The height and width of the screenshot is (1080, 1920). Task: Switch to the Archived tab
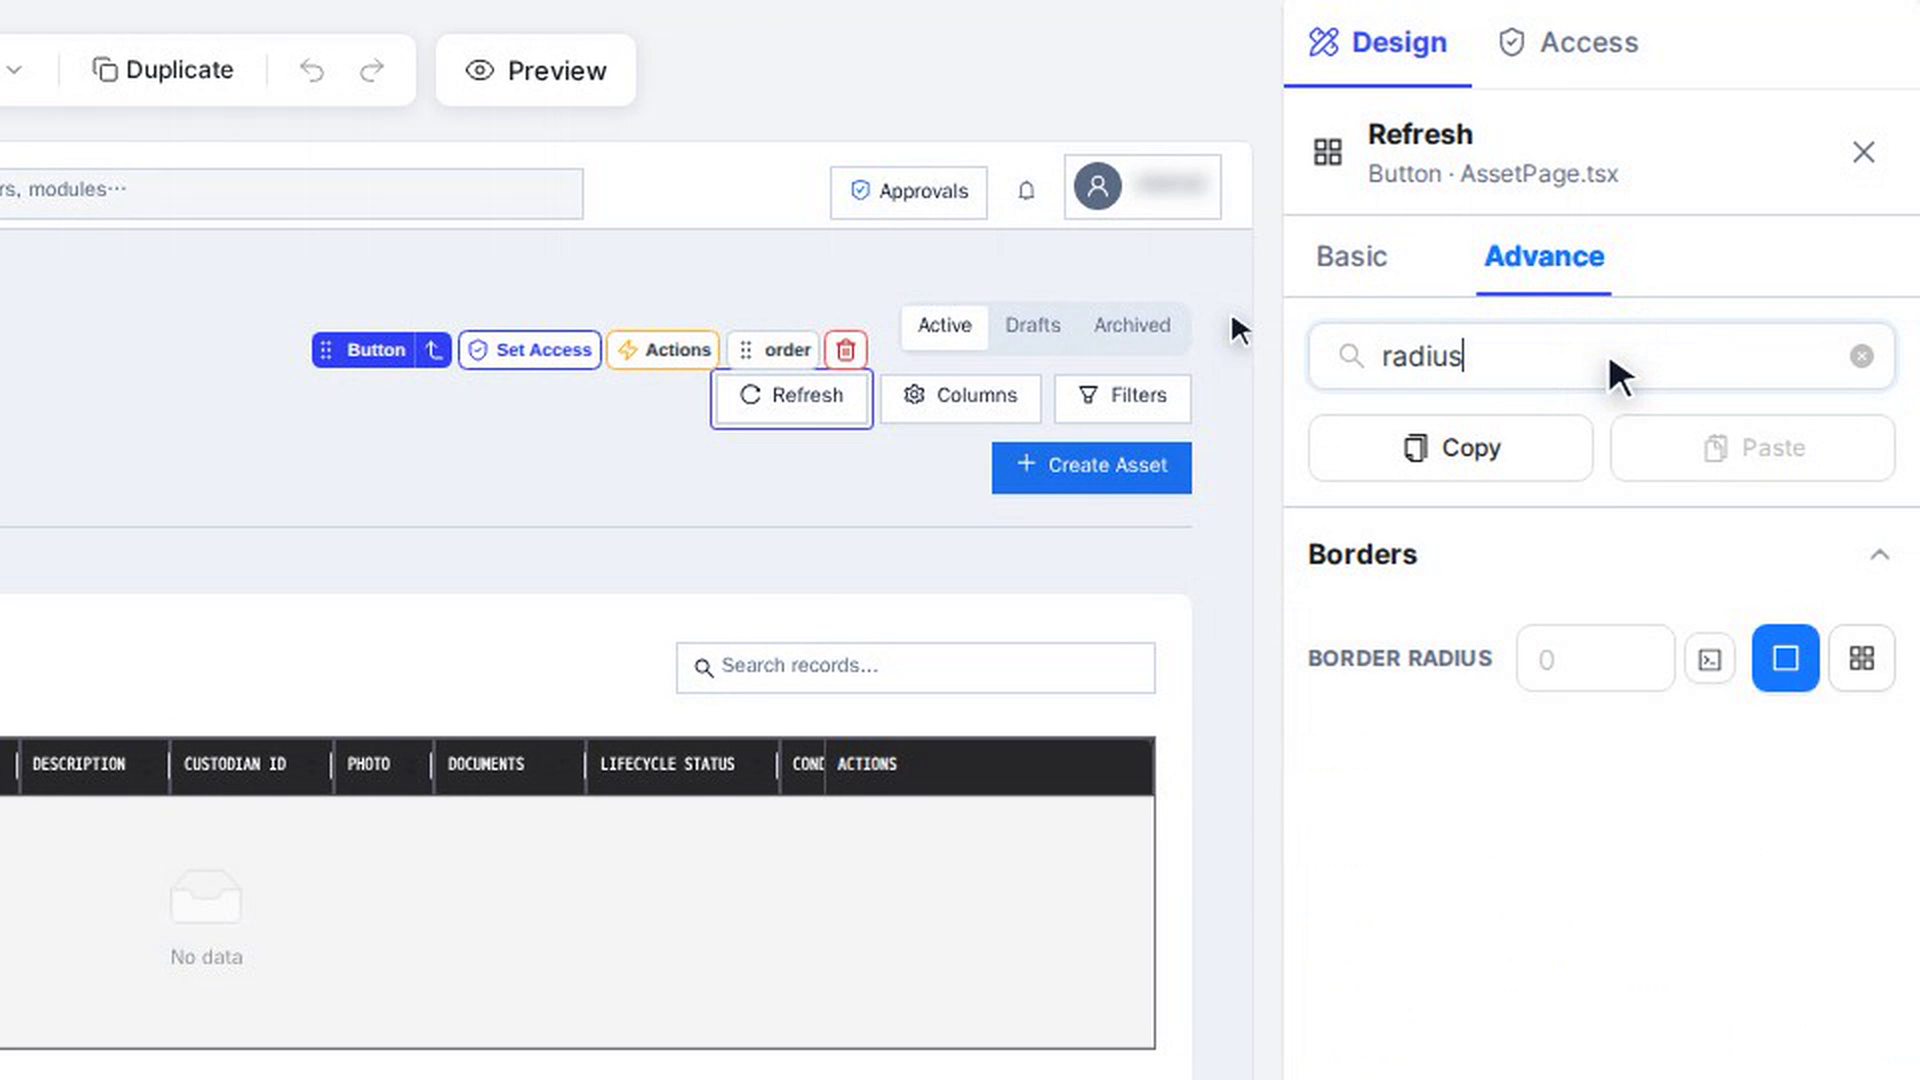[1132, 326]
